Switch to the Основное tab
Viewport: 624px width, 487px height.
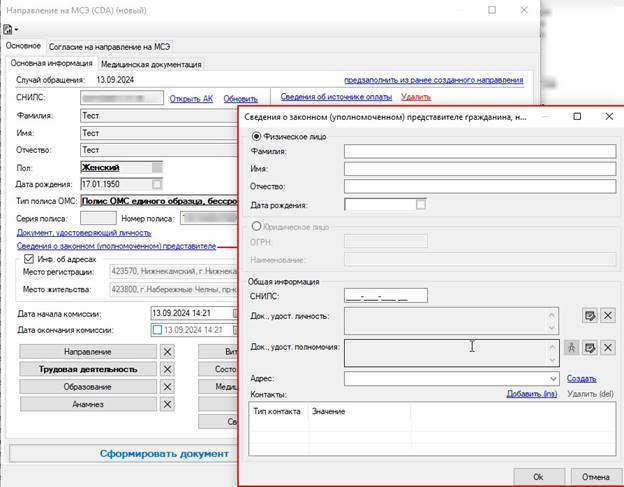coord(23,46)
